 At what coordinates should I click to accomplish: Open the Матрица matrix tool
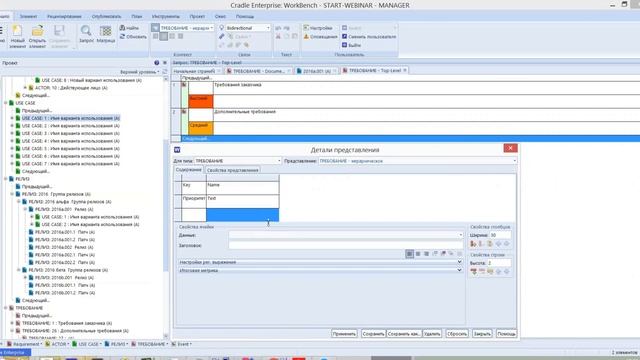106,34
